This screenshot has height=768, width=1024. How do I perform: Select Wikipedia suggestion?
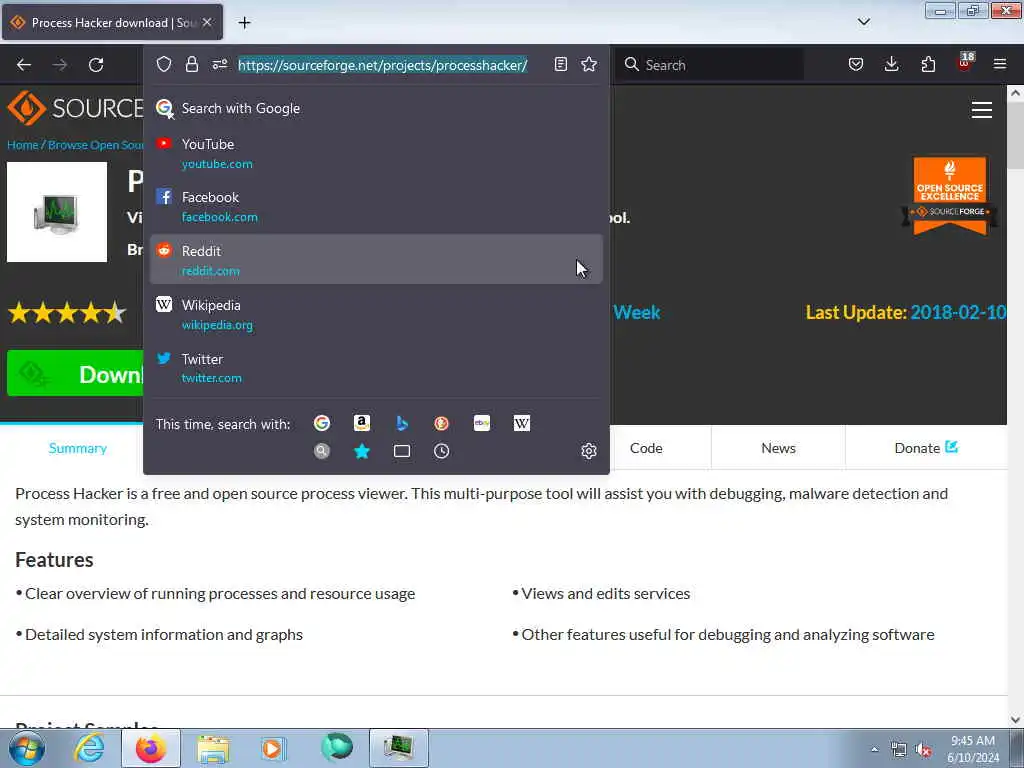pos(376,314)
